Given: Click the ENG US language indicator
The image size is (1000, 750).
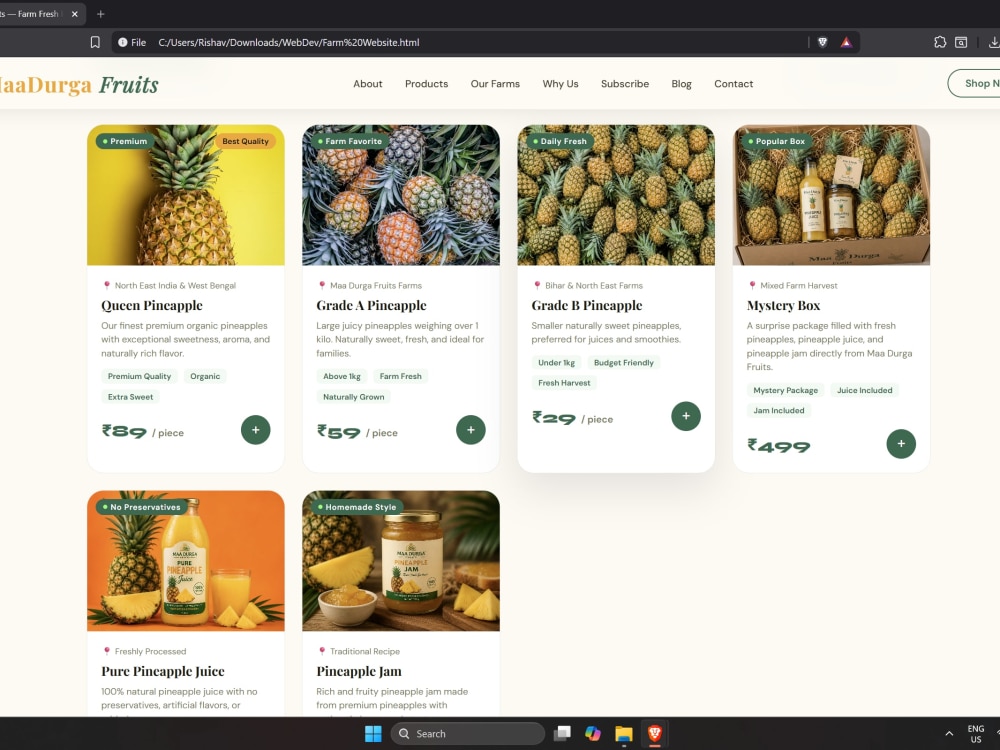Looking at the screenshot, I should click(x=976, y=733).
